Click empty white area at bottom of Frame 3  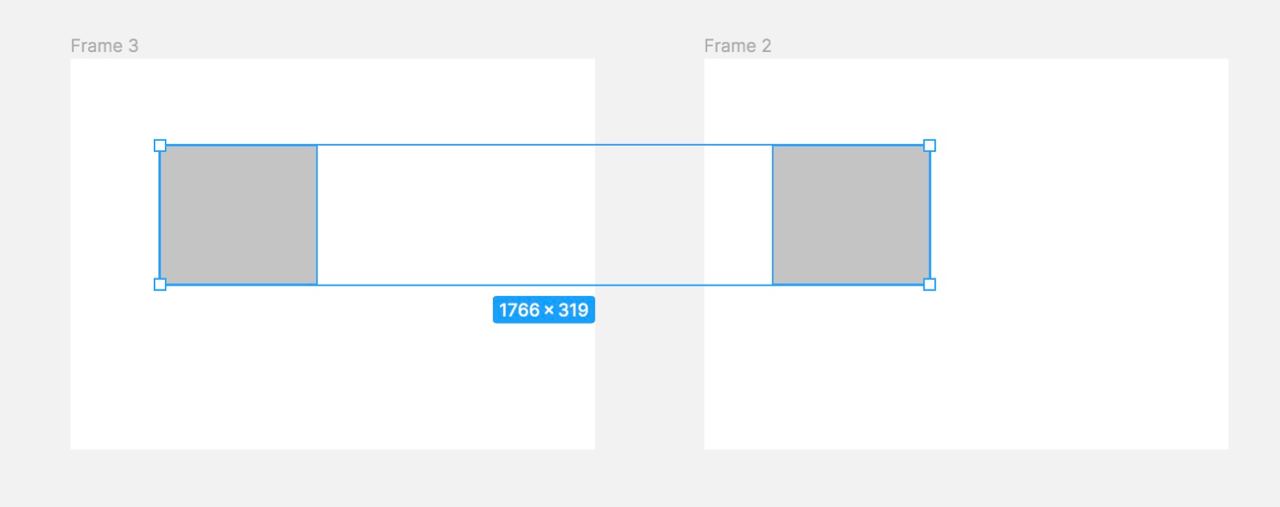point(330,400)
